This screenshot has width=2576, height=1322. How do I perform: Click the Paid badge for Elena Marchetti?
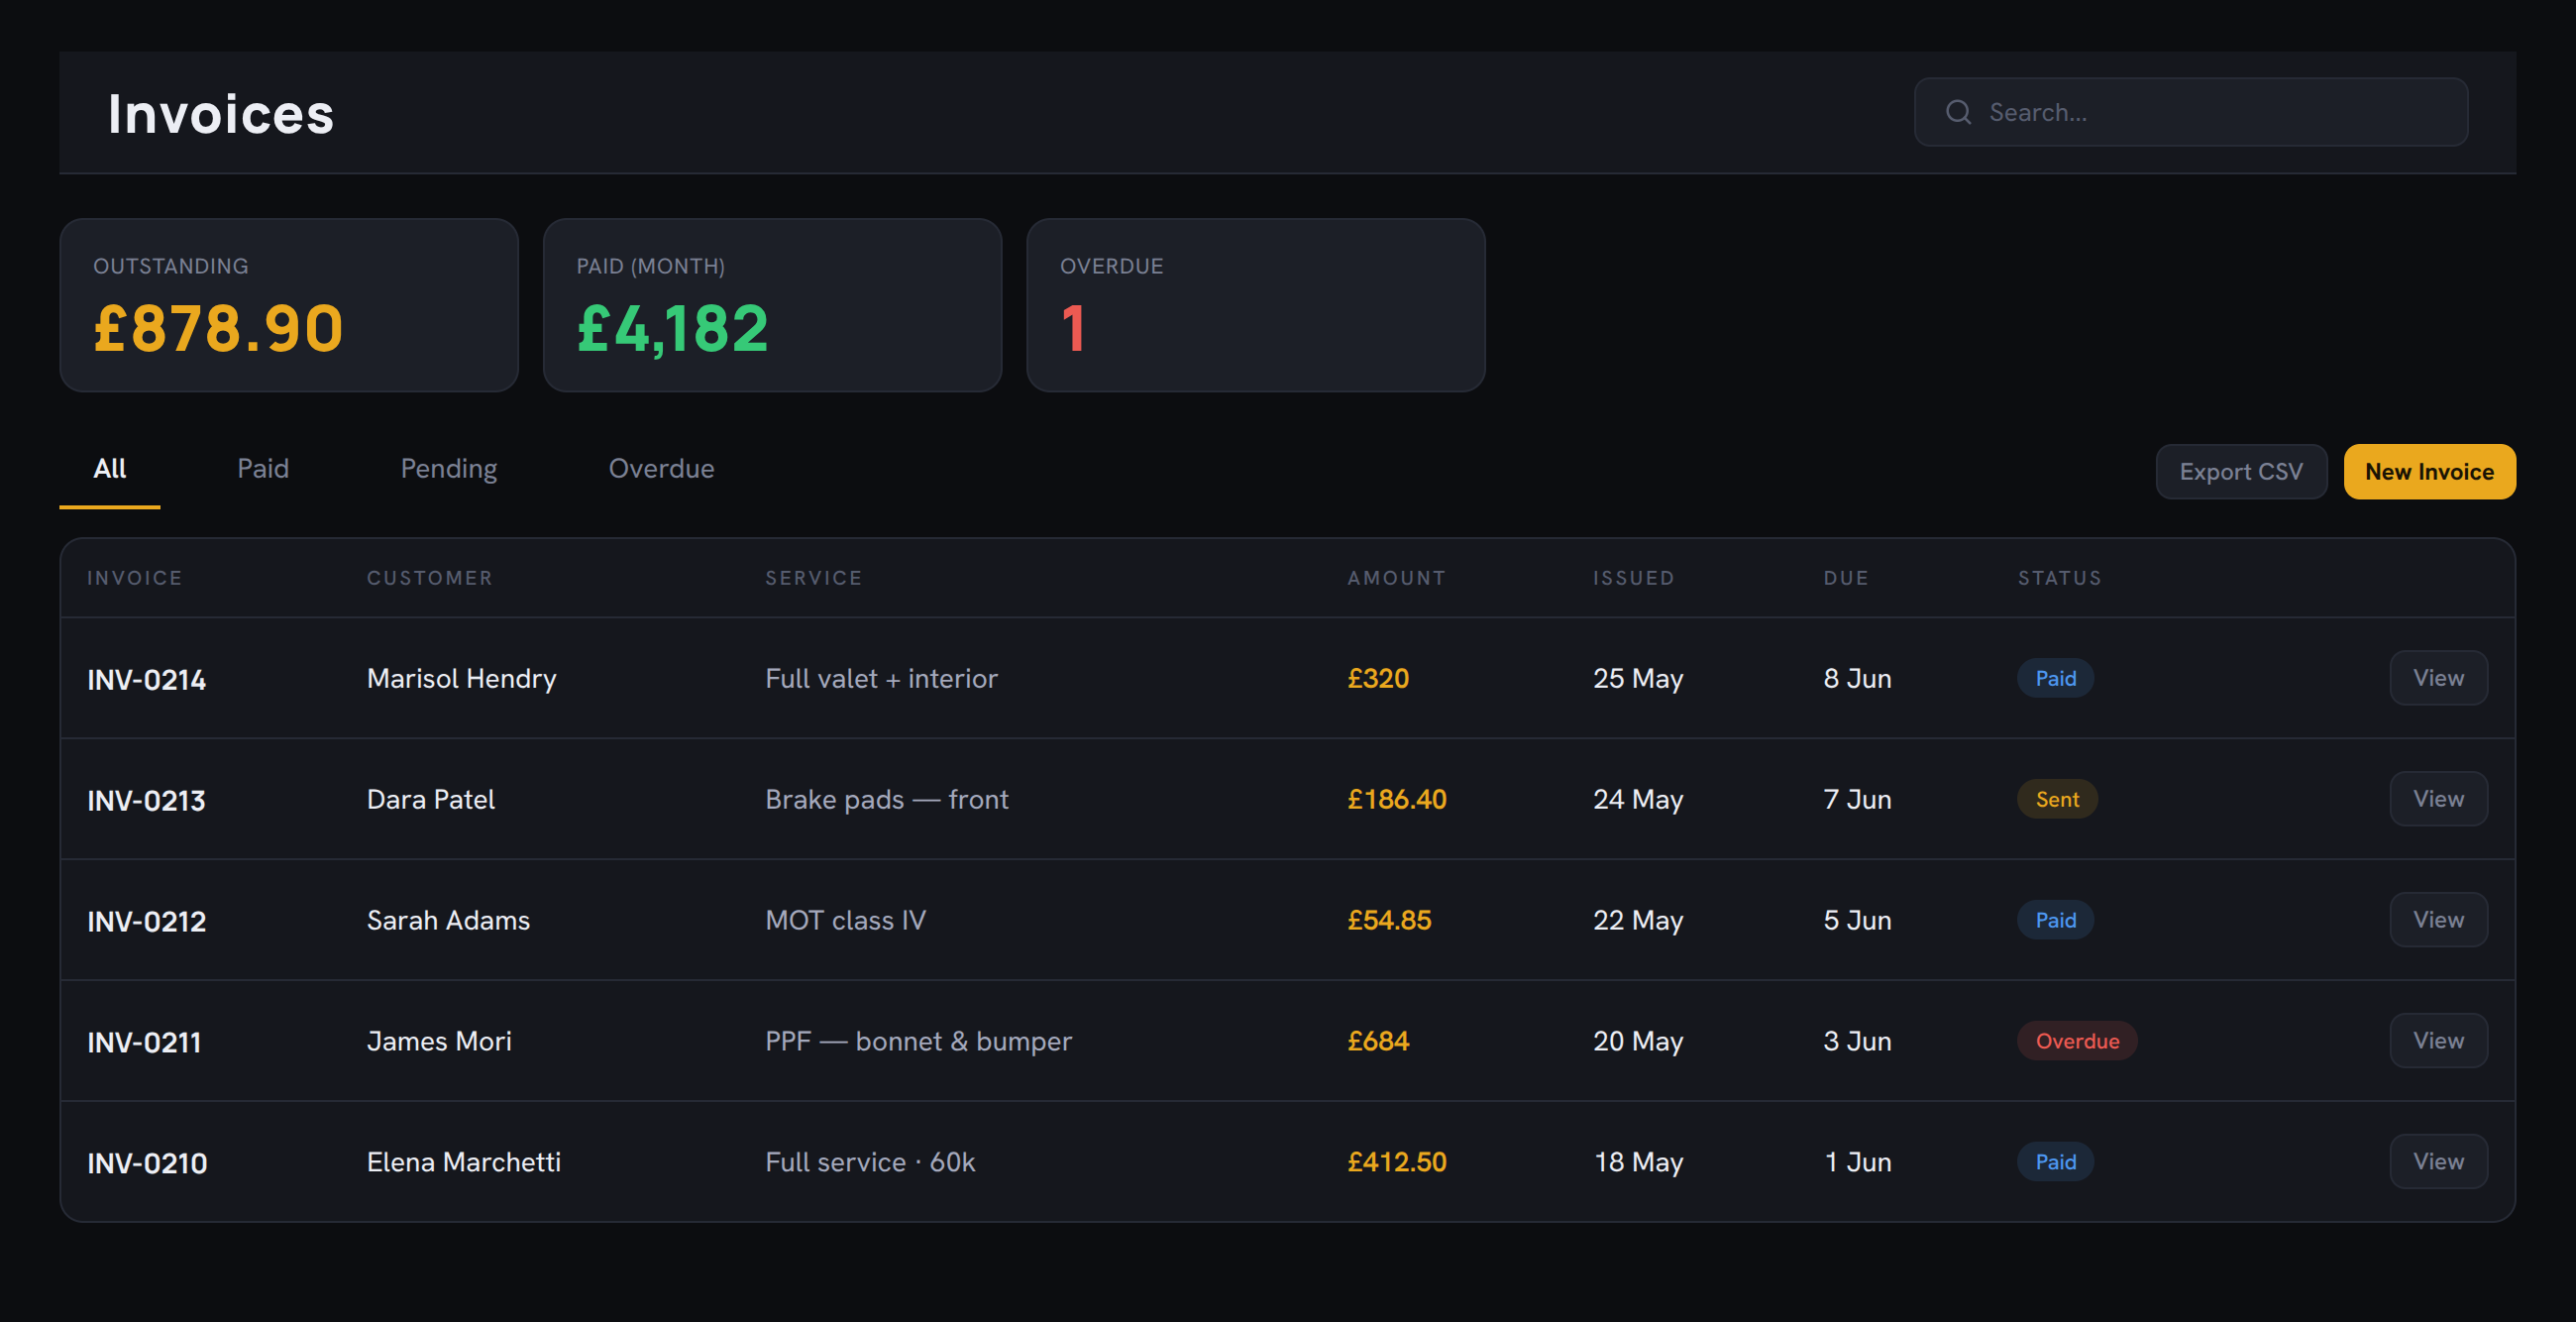2055,1163
